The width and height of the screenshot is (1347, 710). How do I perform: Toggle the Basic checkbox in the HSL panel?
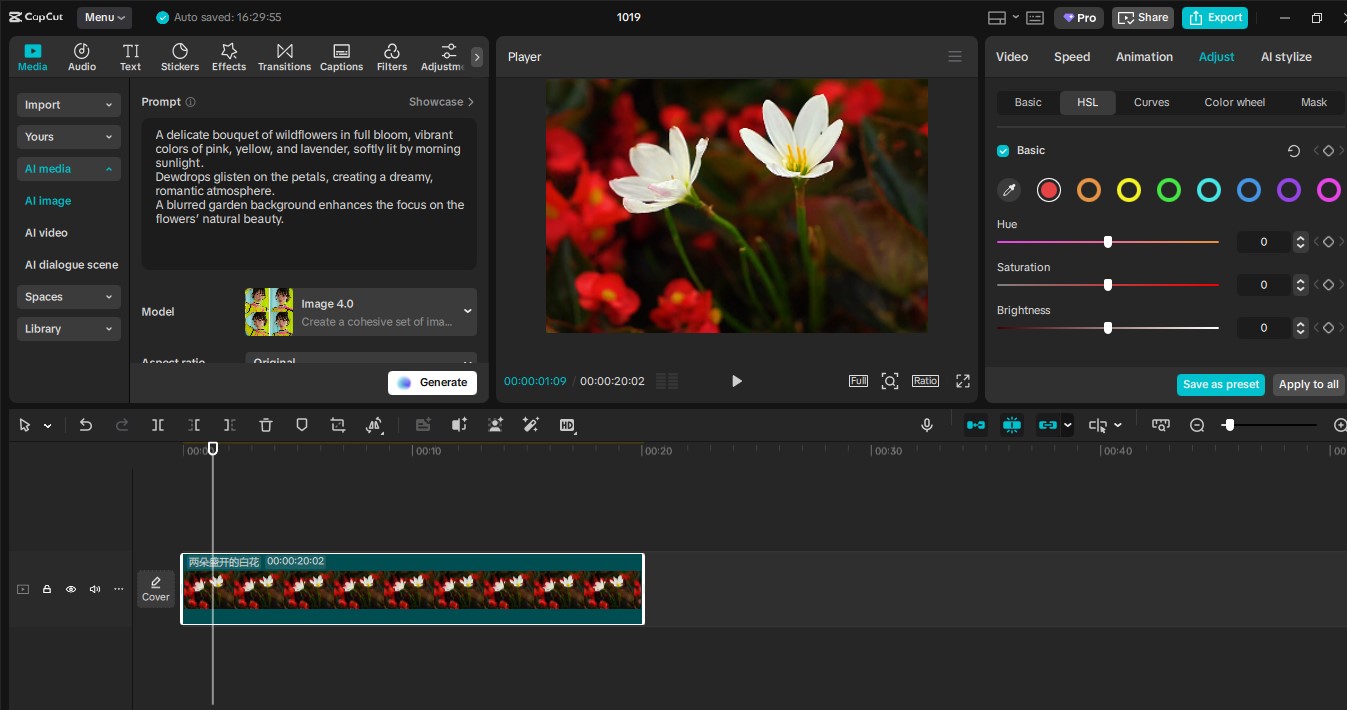click(x=1002, y=150)
